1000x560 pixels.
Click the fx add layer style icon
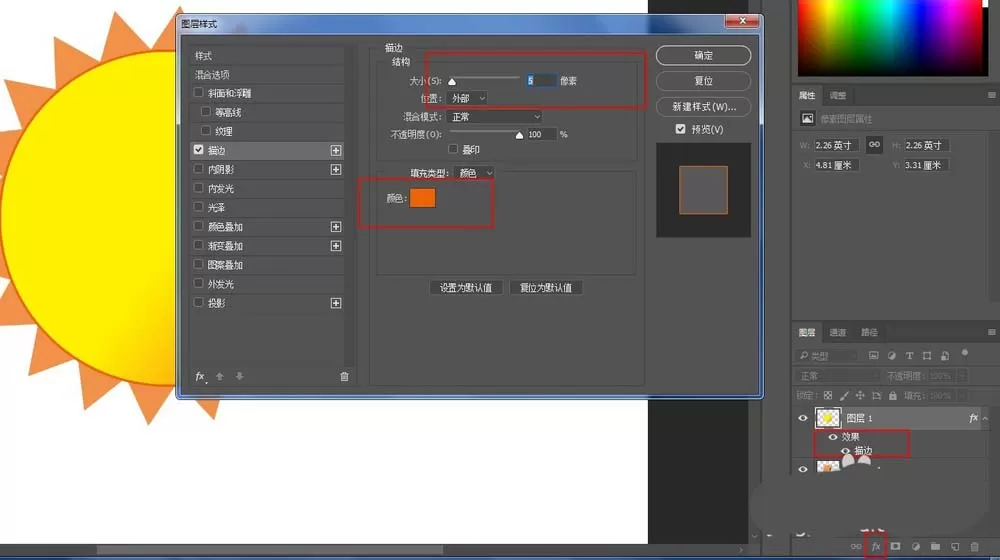[x=876, y=547]
